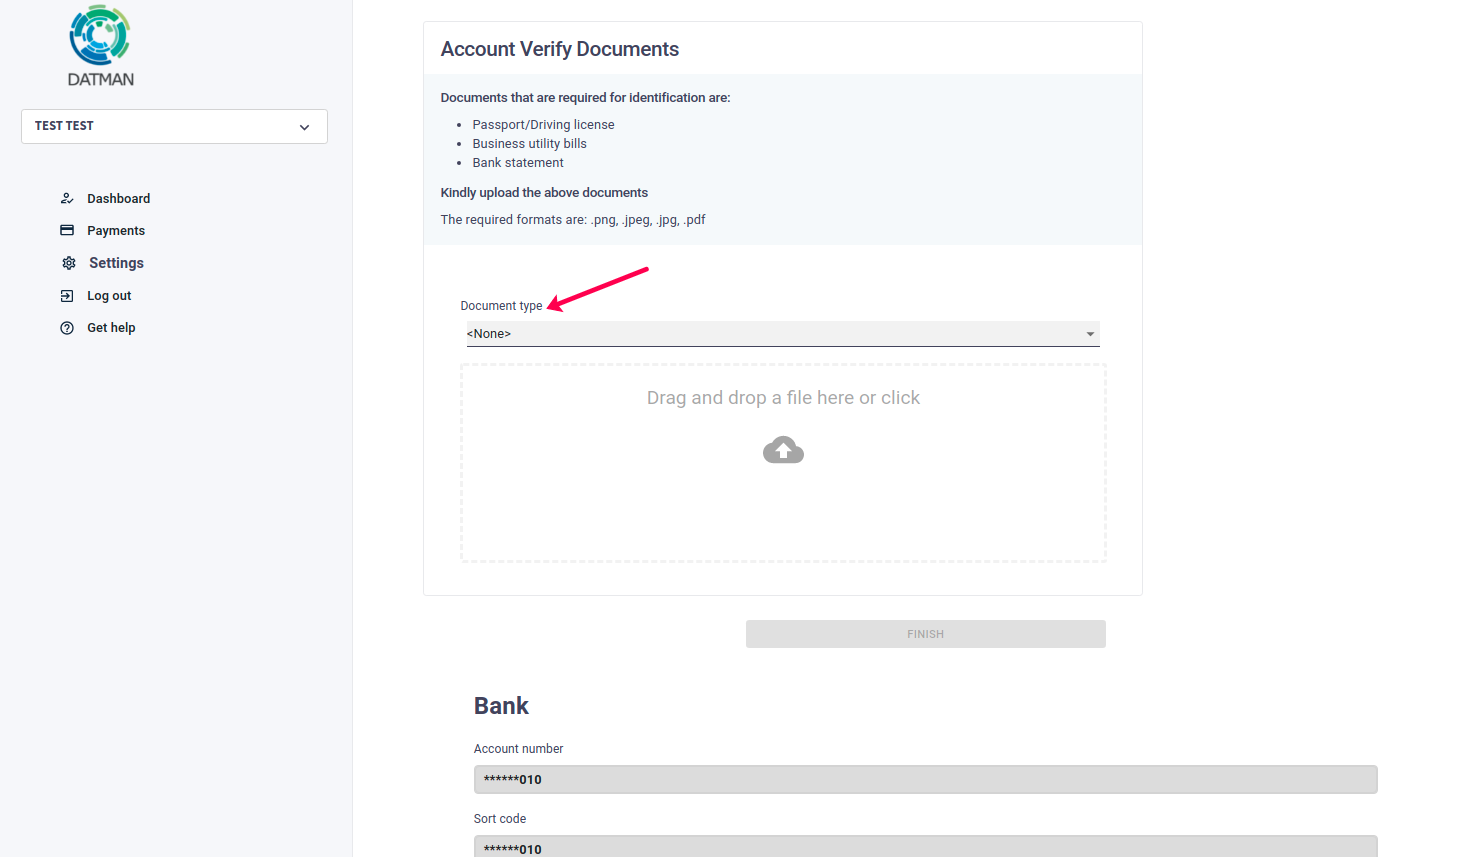Click the Get help question mark icon
This screenshot has width=1482, height=857.
pos(67,328)
